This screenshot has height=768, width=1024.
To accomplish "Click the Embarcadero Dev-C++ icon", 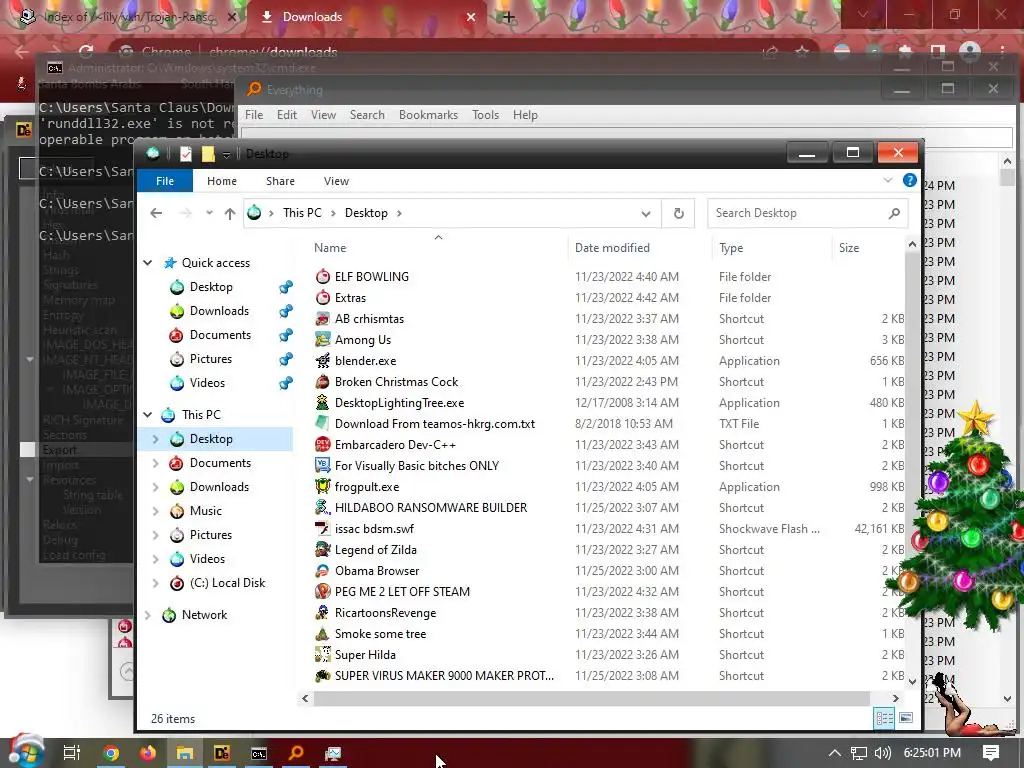I will 323,445.
